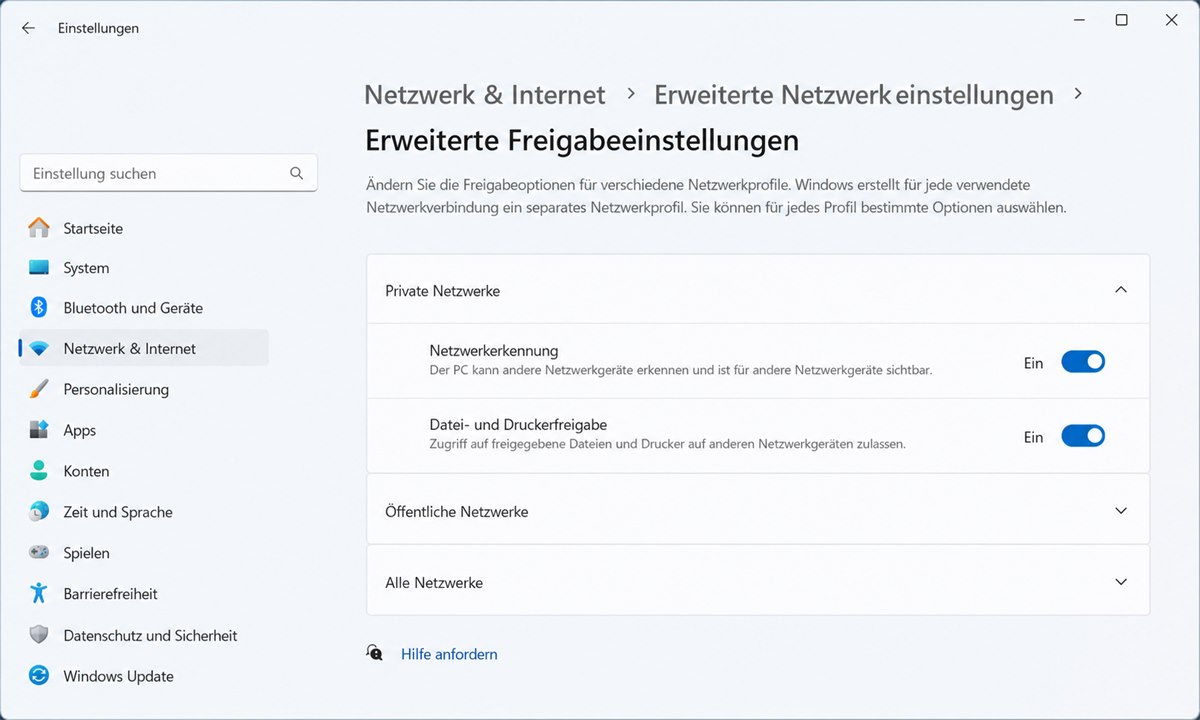Click the Datenschutz shield icon
Screen dimensions: 1200x720
pyautogui.click(x=39, y=635)
